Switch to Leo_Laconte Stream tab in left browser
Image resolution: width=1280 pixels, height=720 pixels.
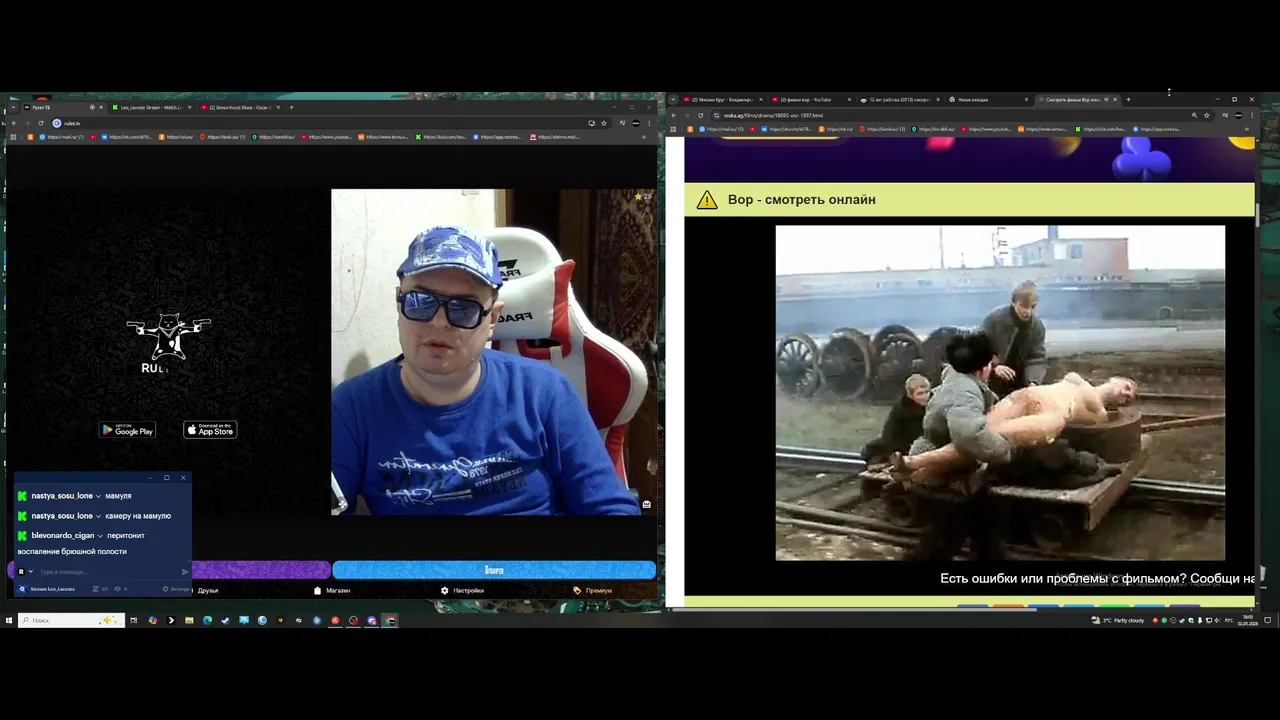point(150,107)
